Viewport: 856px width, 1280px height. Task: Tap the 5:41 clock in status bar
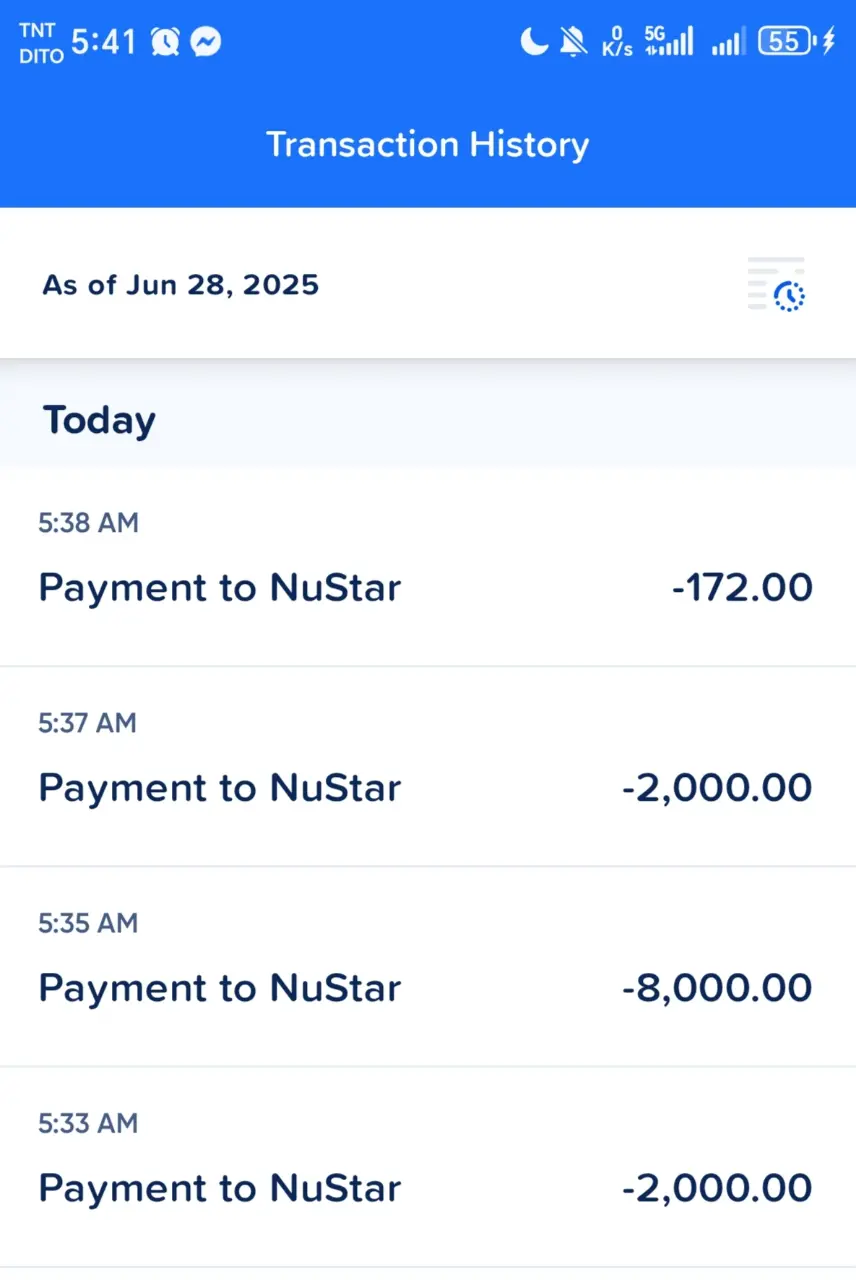tap(104, 42)
